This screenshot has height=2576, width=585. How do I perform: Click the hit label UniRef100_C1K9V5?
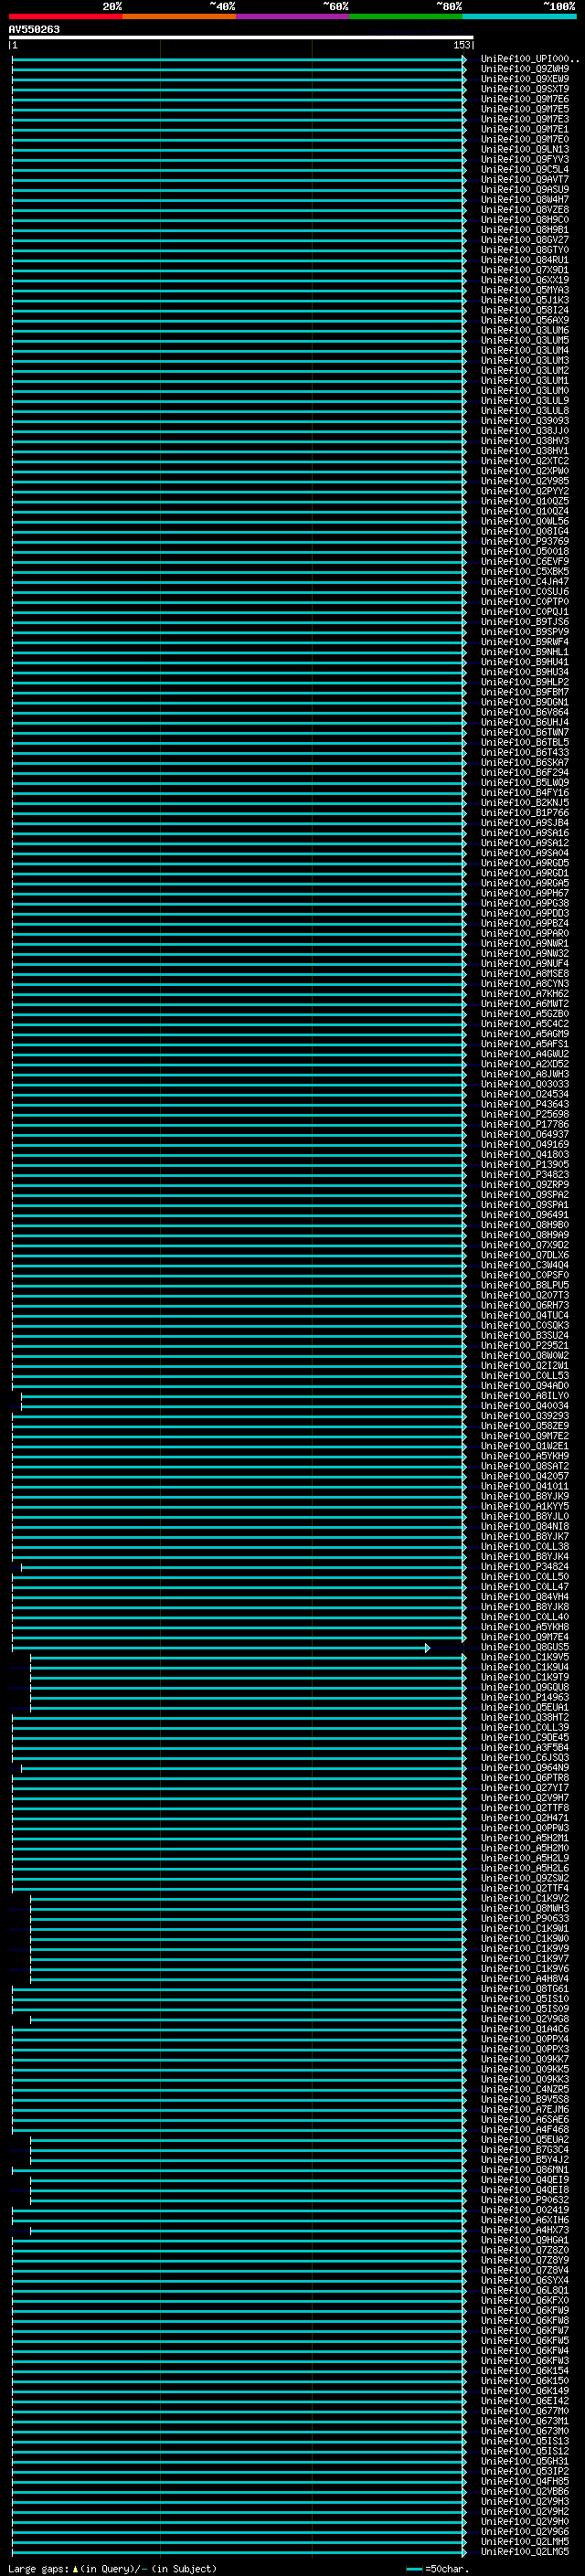pos(525,1657)
